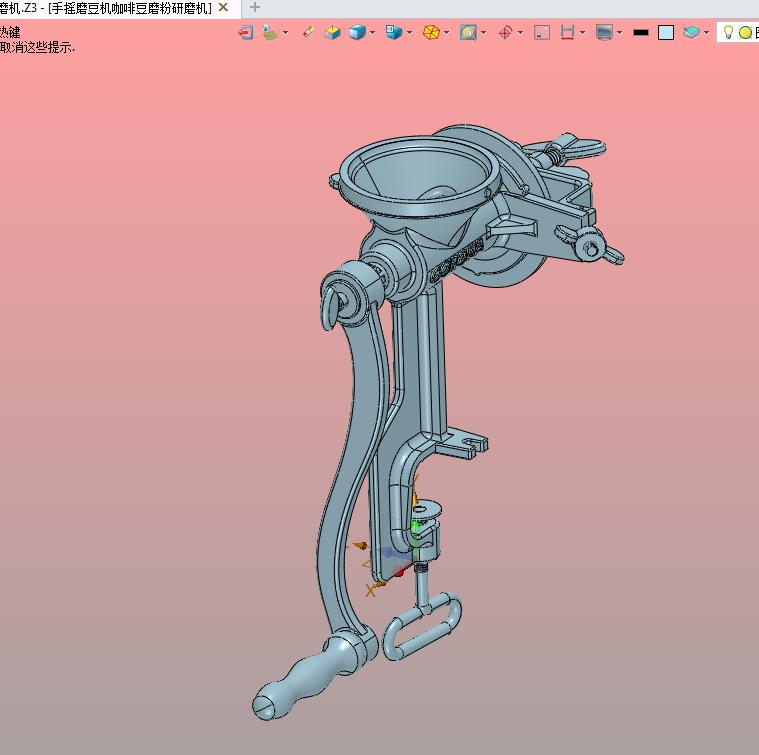Click the pink square panel icon
Viewport: 759px width, 755px height.
tap(542, 33)
